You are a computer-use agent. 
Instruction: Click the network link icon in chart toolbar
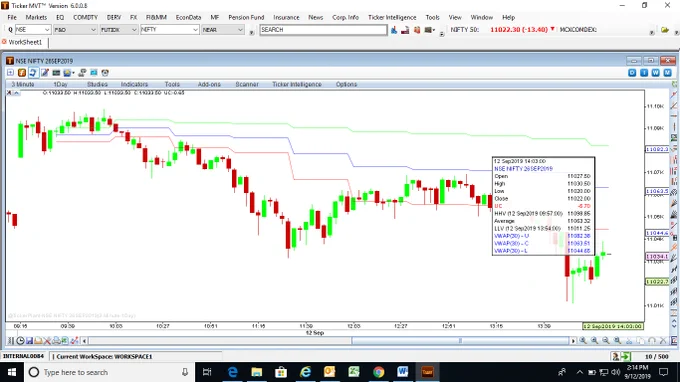[x=82, y=72]
